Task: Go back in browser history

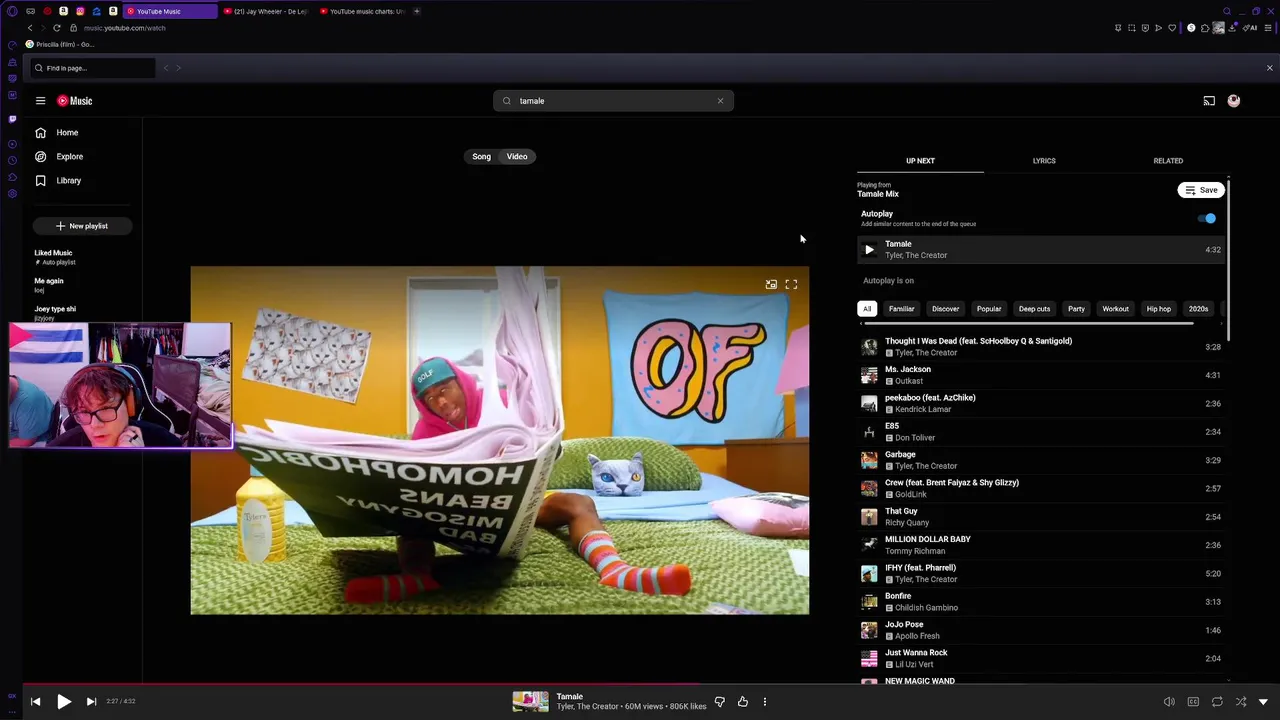Action: pos(30,28)
